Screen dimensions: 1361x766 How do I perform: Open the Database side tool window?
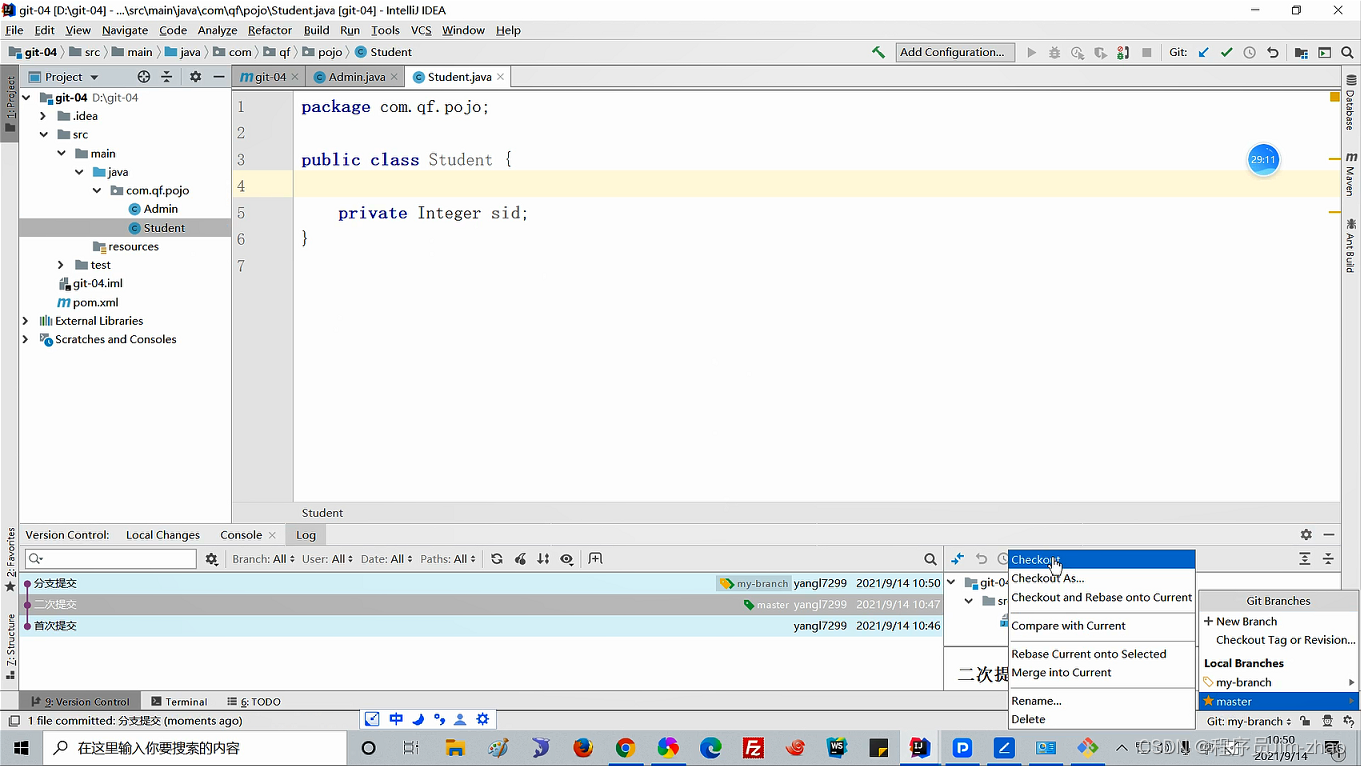pyautogui.click(x=1350, y=103)
